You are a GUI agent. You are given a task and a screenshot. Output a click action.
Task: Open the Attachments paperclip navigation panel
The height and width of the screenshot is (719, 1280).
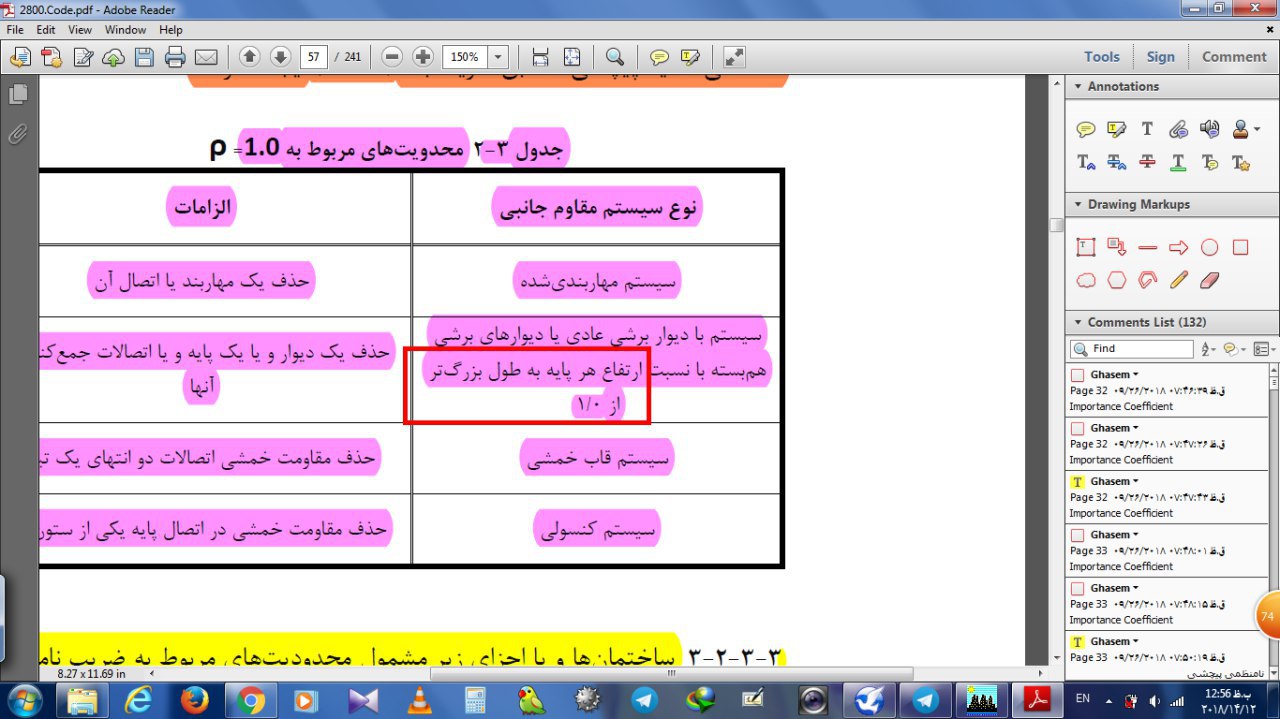point(18,134)
